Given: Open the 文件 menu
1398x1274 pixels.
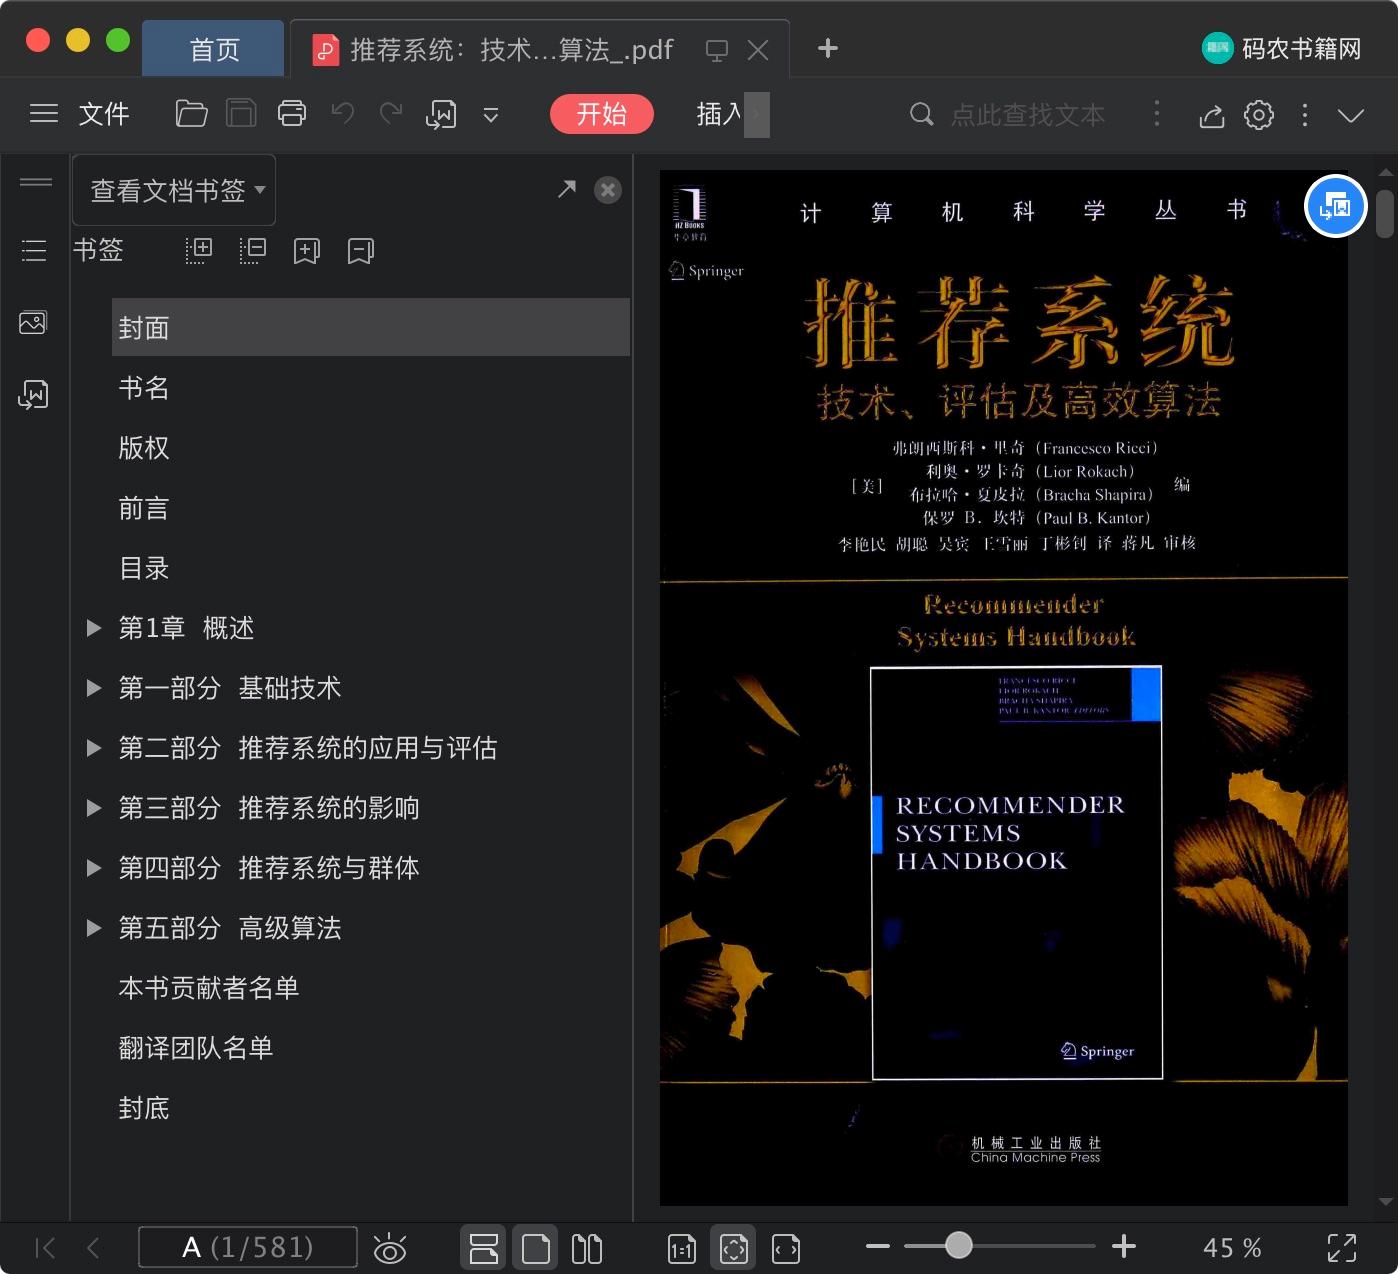Looking at the screenshot, I should pos(104,114).
